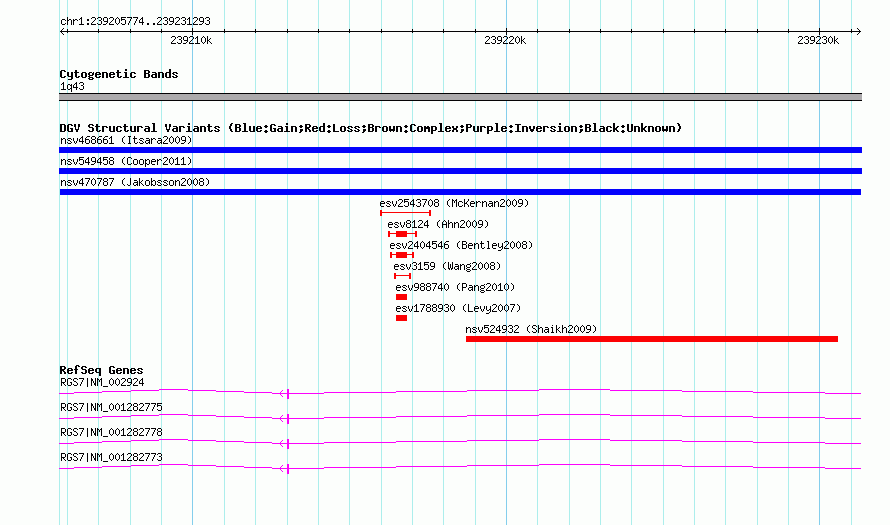Select the esv2543708 red loss glyph
The width and height of the screenshot is (890, 525).
(x=405, y=213)
